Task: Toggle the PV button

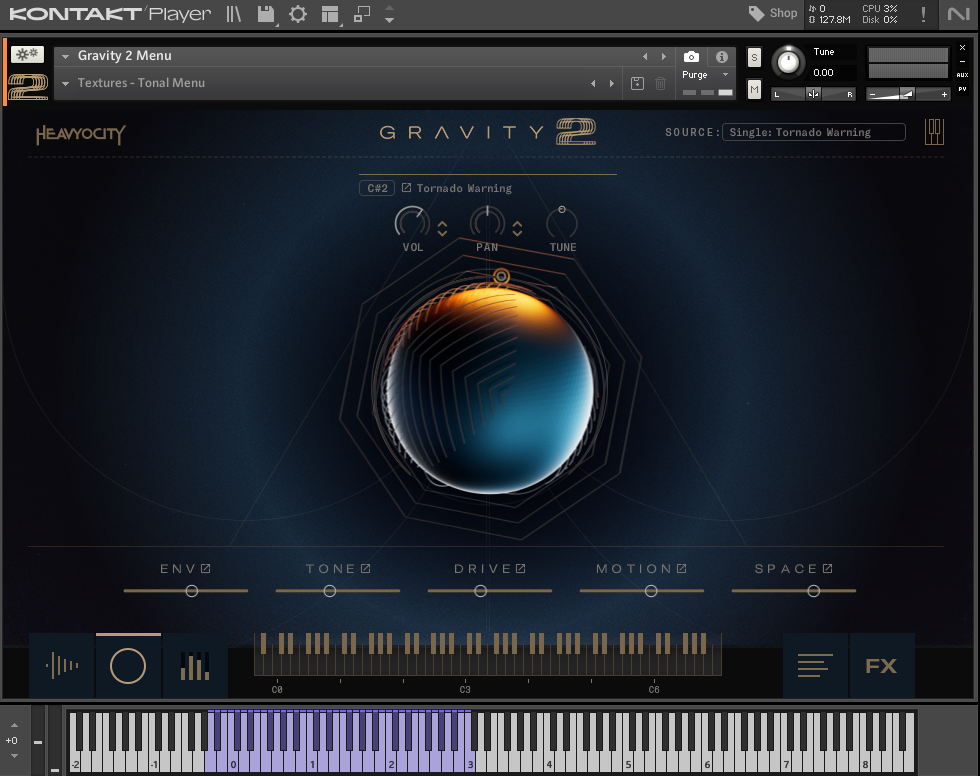Action: click(962, 89)
